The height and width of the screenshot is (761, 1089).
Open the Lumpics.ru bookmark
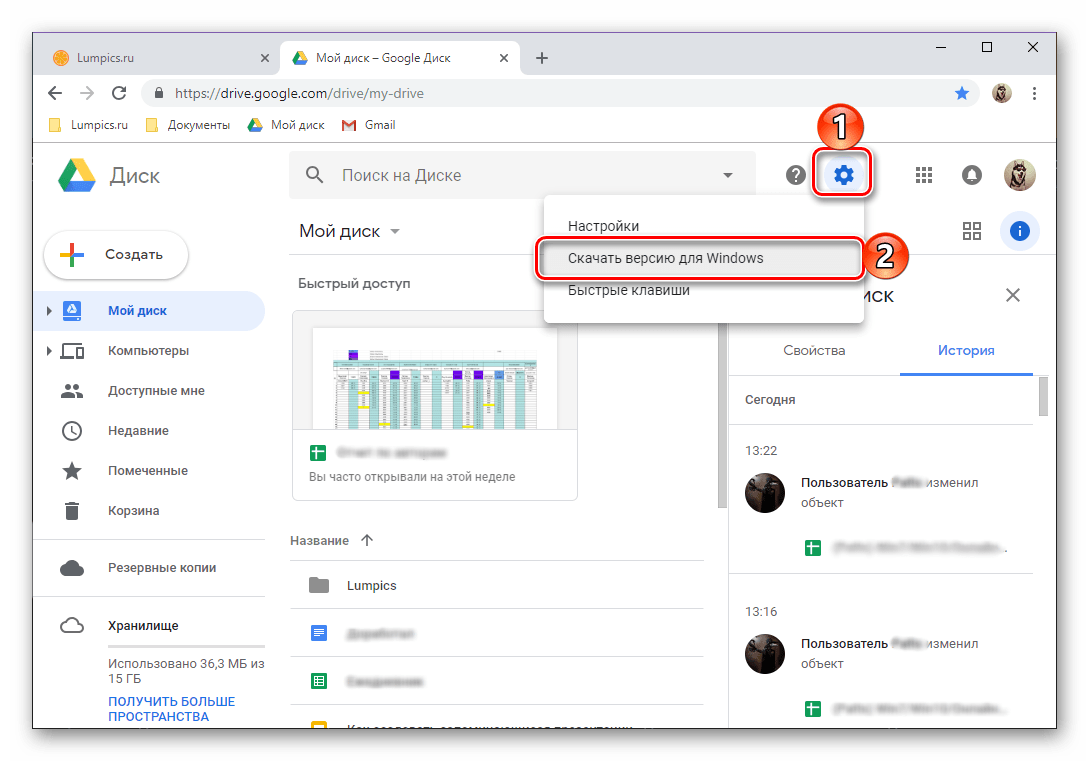(89, 125)
